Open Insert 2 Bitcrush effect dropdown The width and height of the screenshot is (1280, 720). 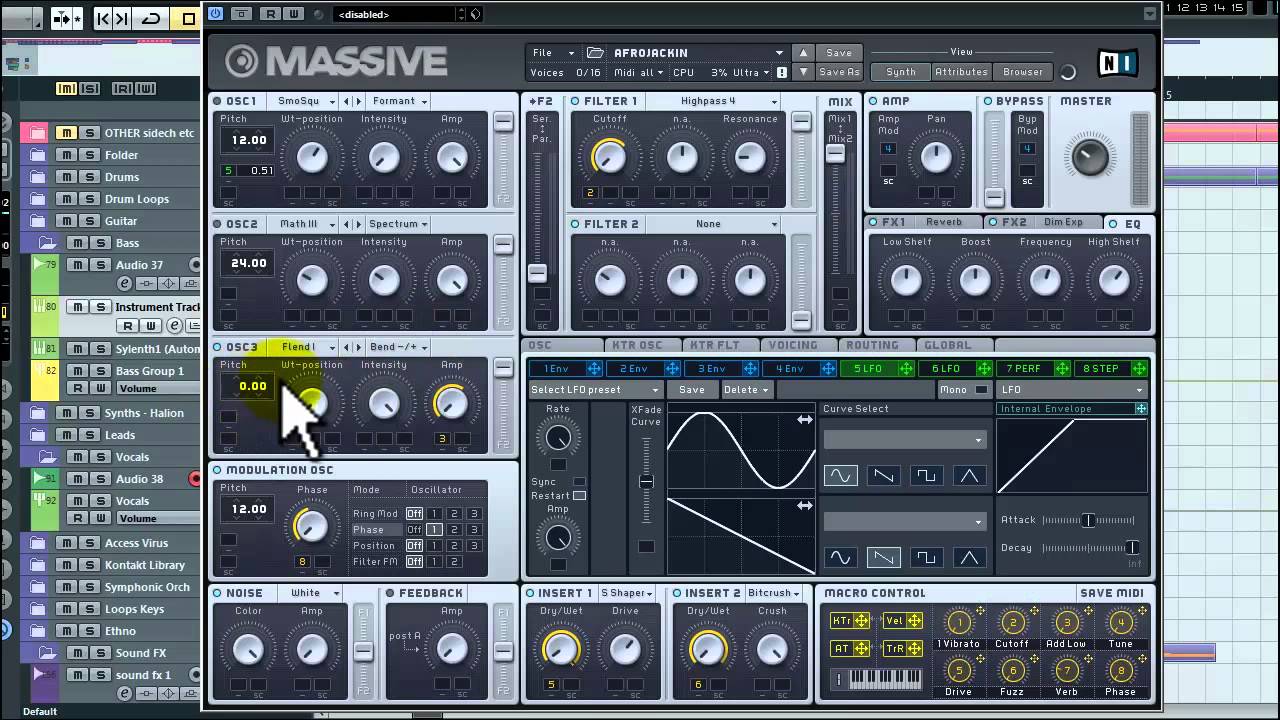(774, 593)
